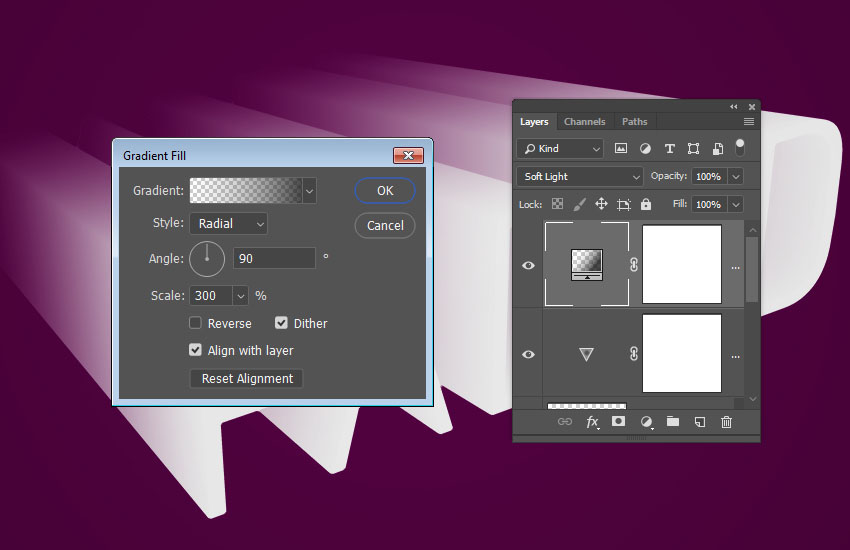Add layer mask icon
This screenshot has width=850, height=550.
pyautogui.click(x=619, y=421)
